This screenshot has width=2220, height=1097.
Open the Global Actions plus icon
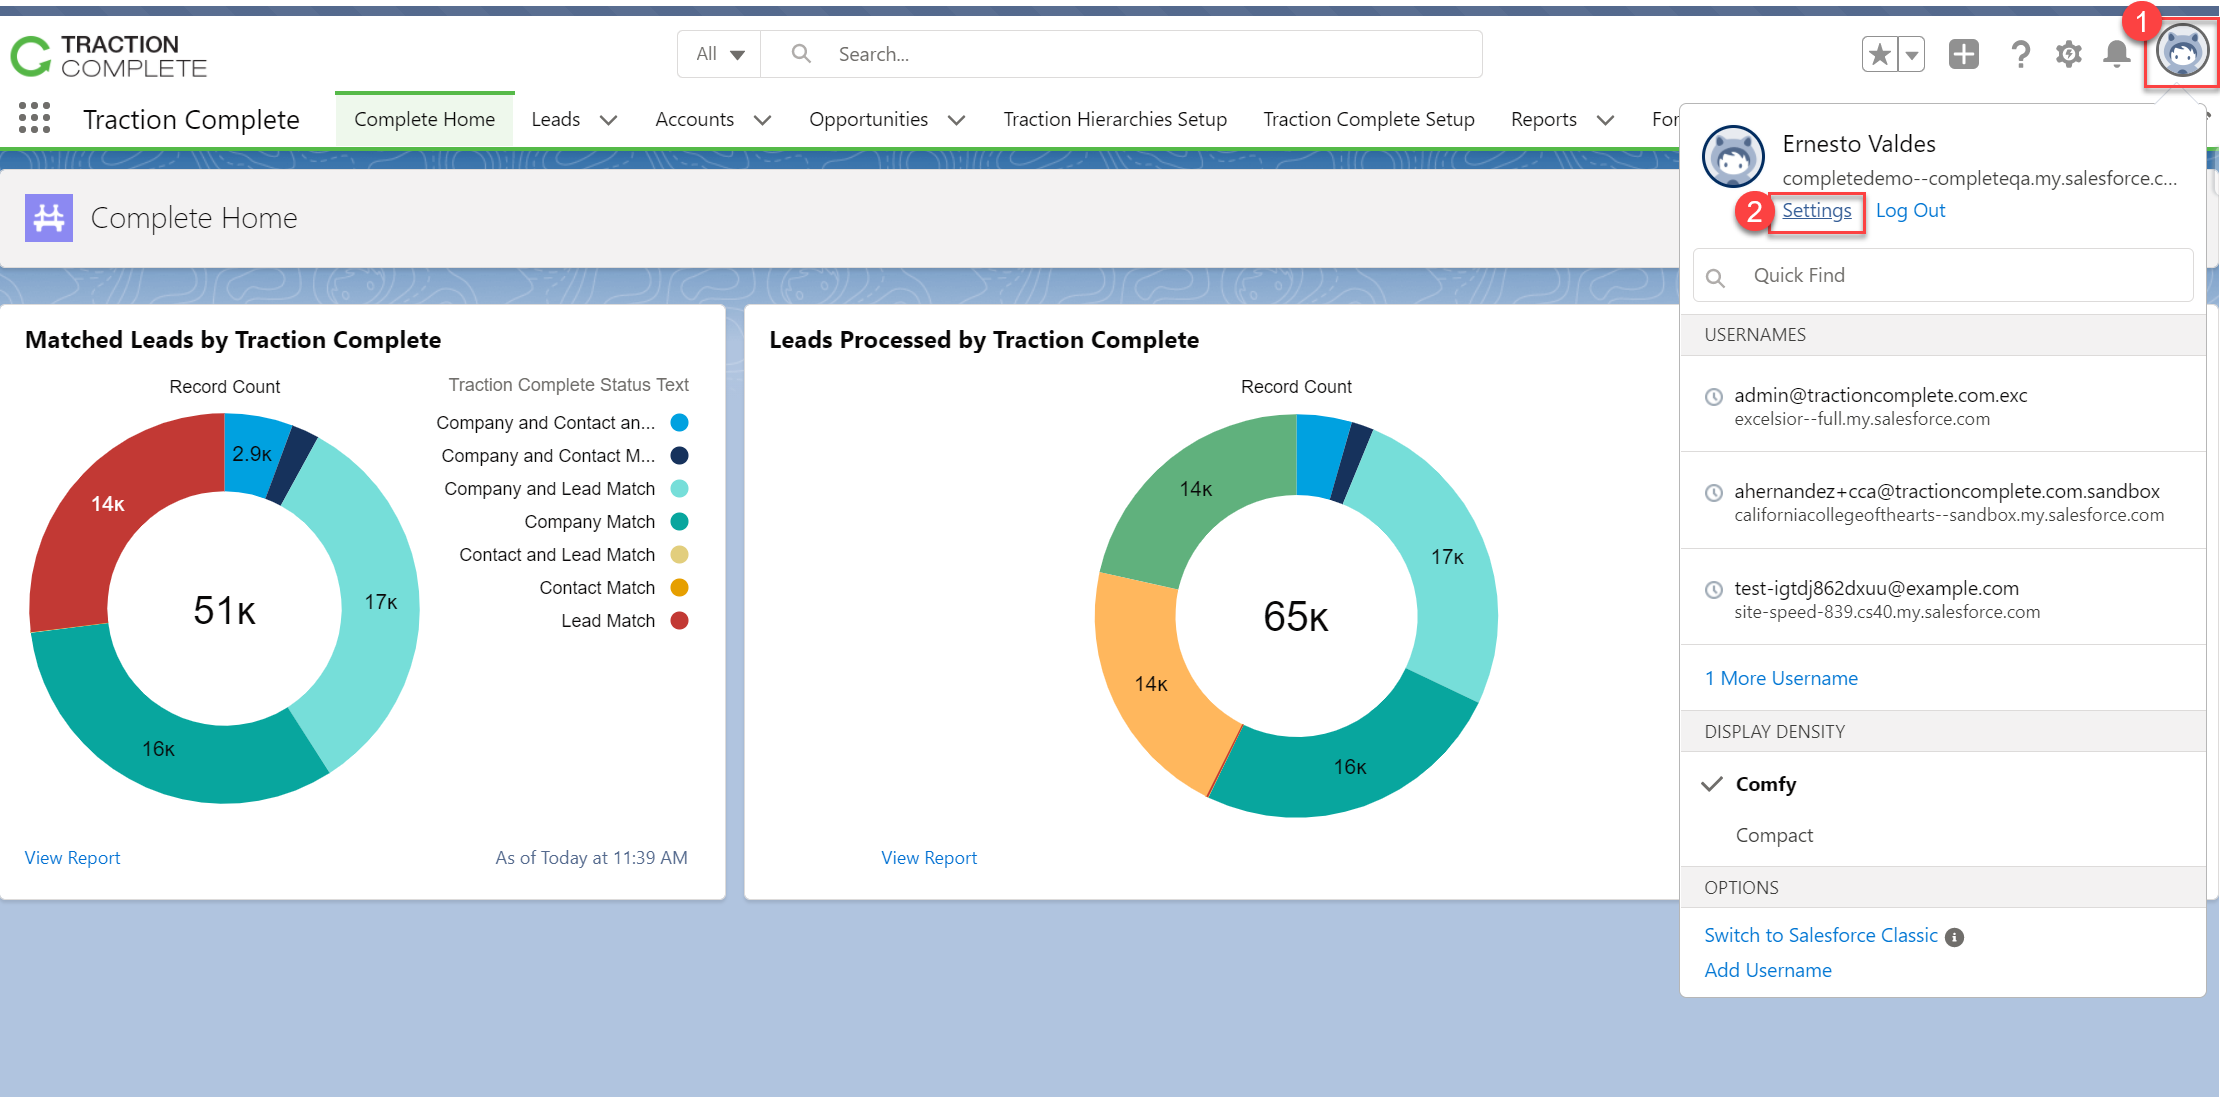click(1963, 54)
